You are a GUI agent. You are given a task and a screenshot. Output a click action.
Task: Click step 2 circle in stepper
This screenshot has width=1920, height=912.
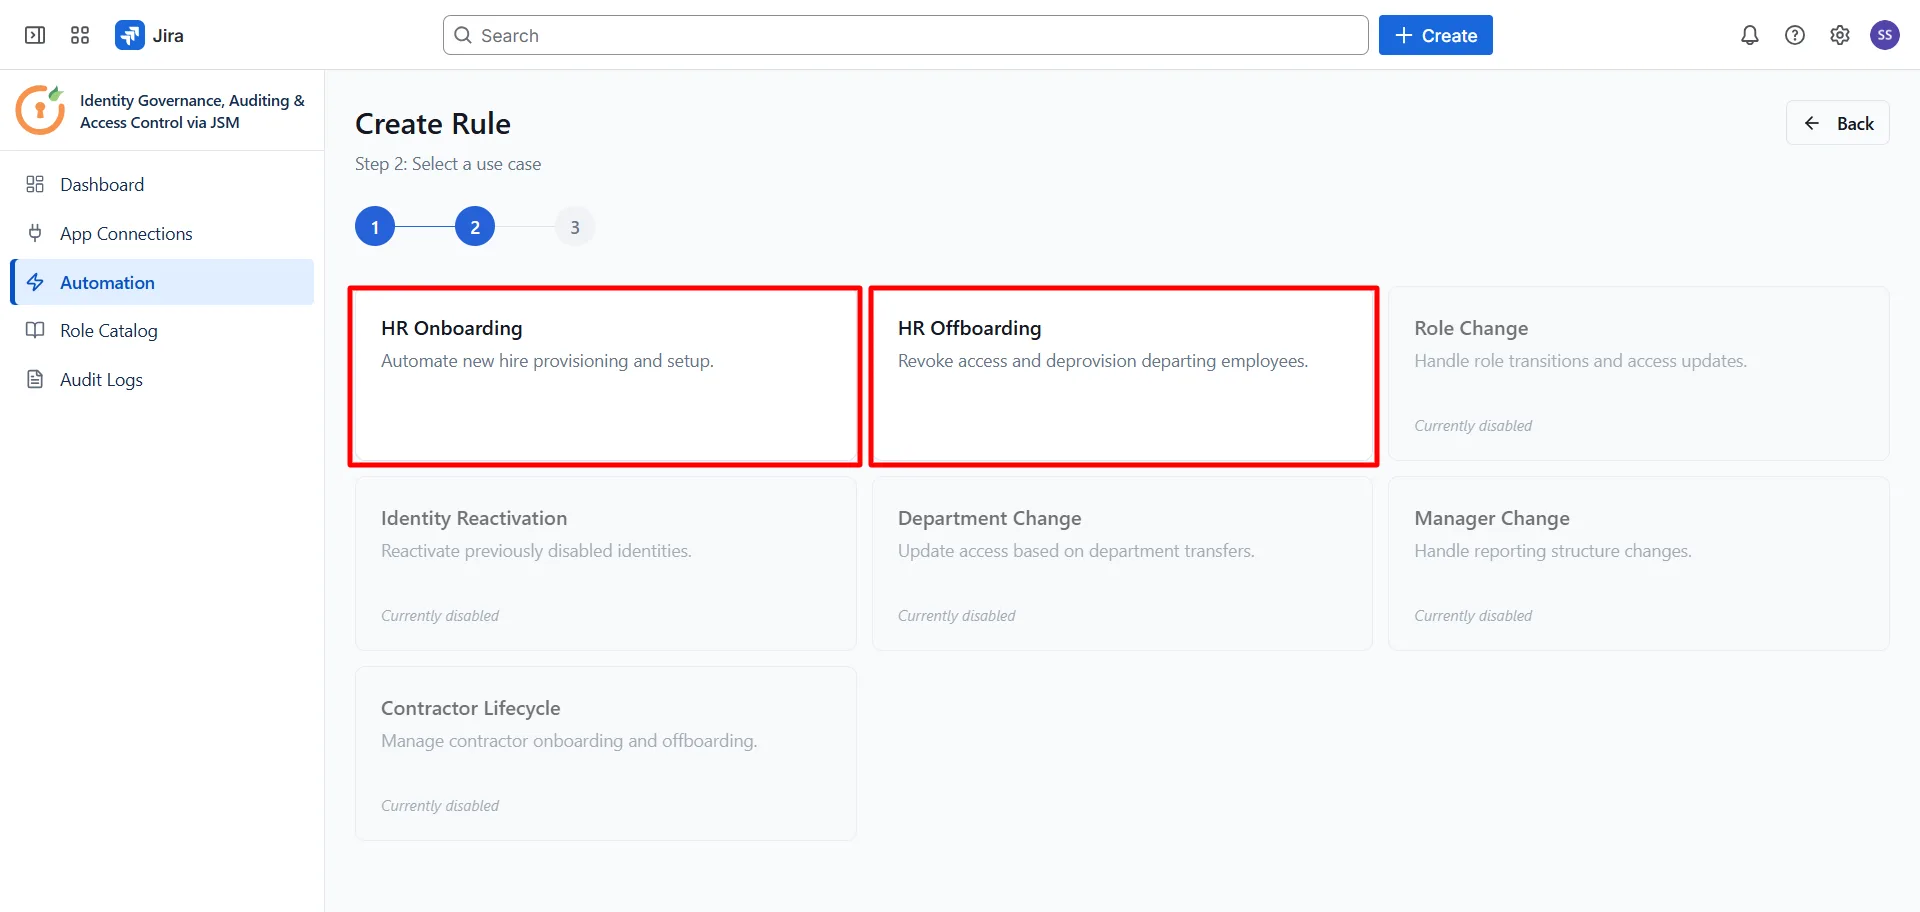point(475,227)
